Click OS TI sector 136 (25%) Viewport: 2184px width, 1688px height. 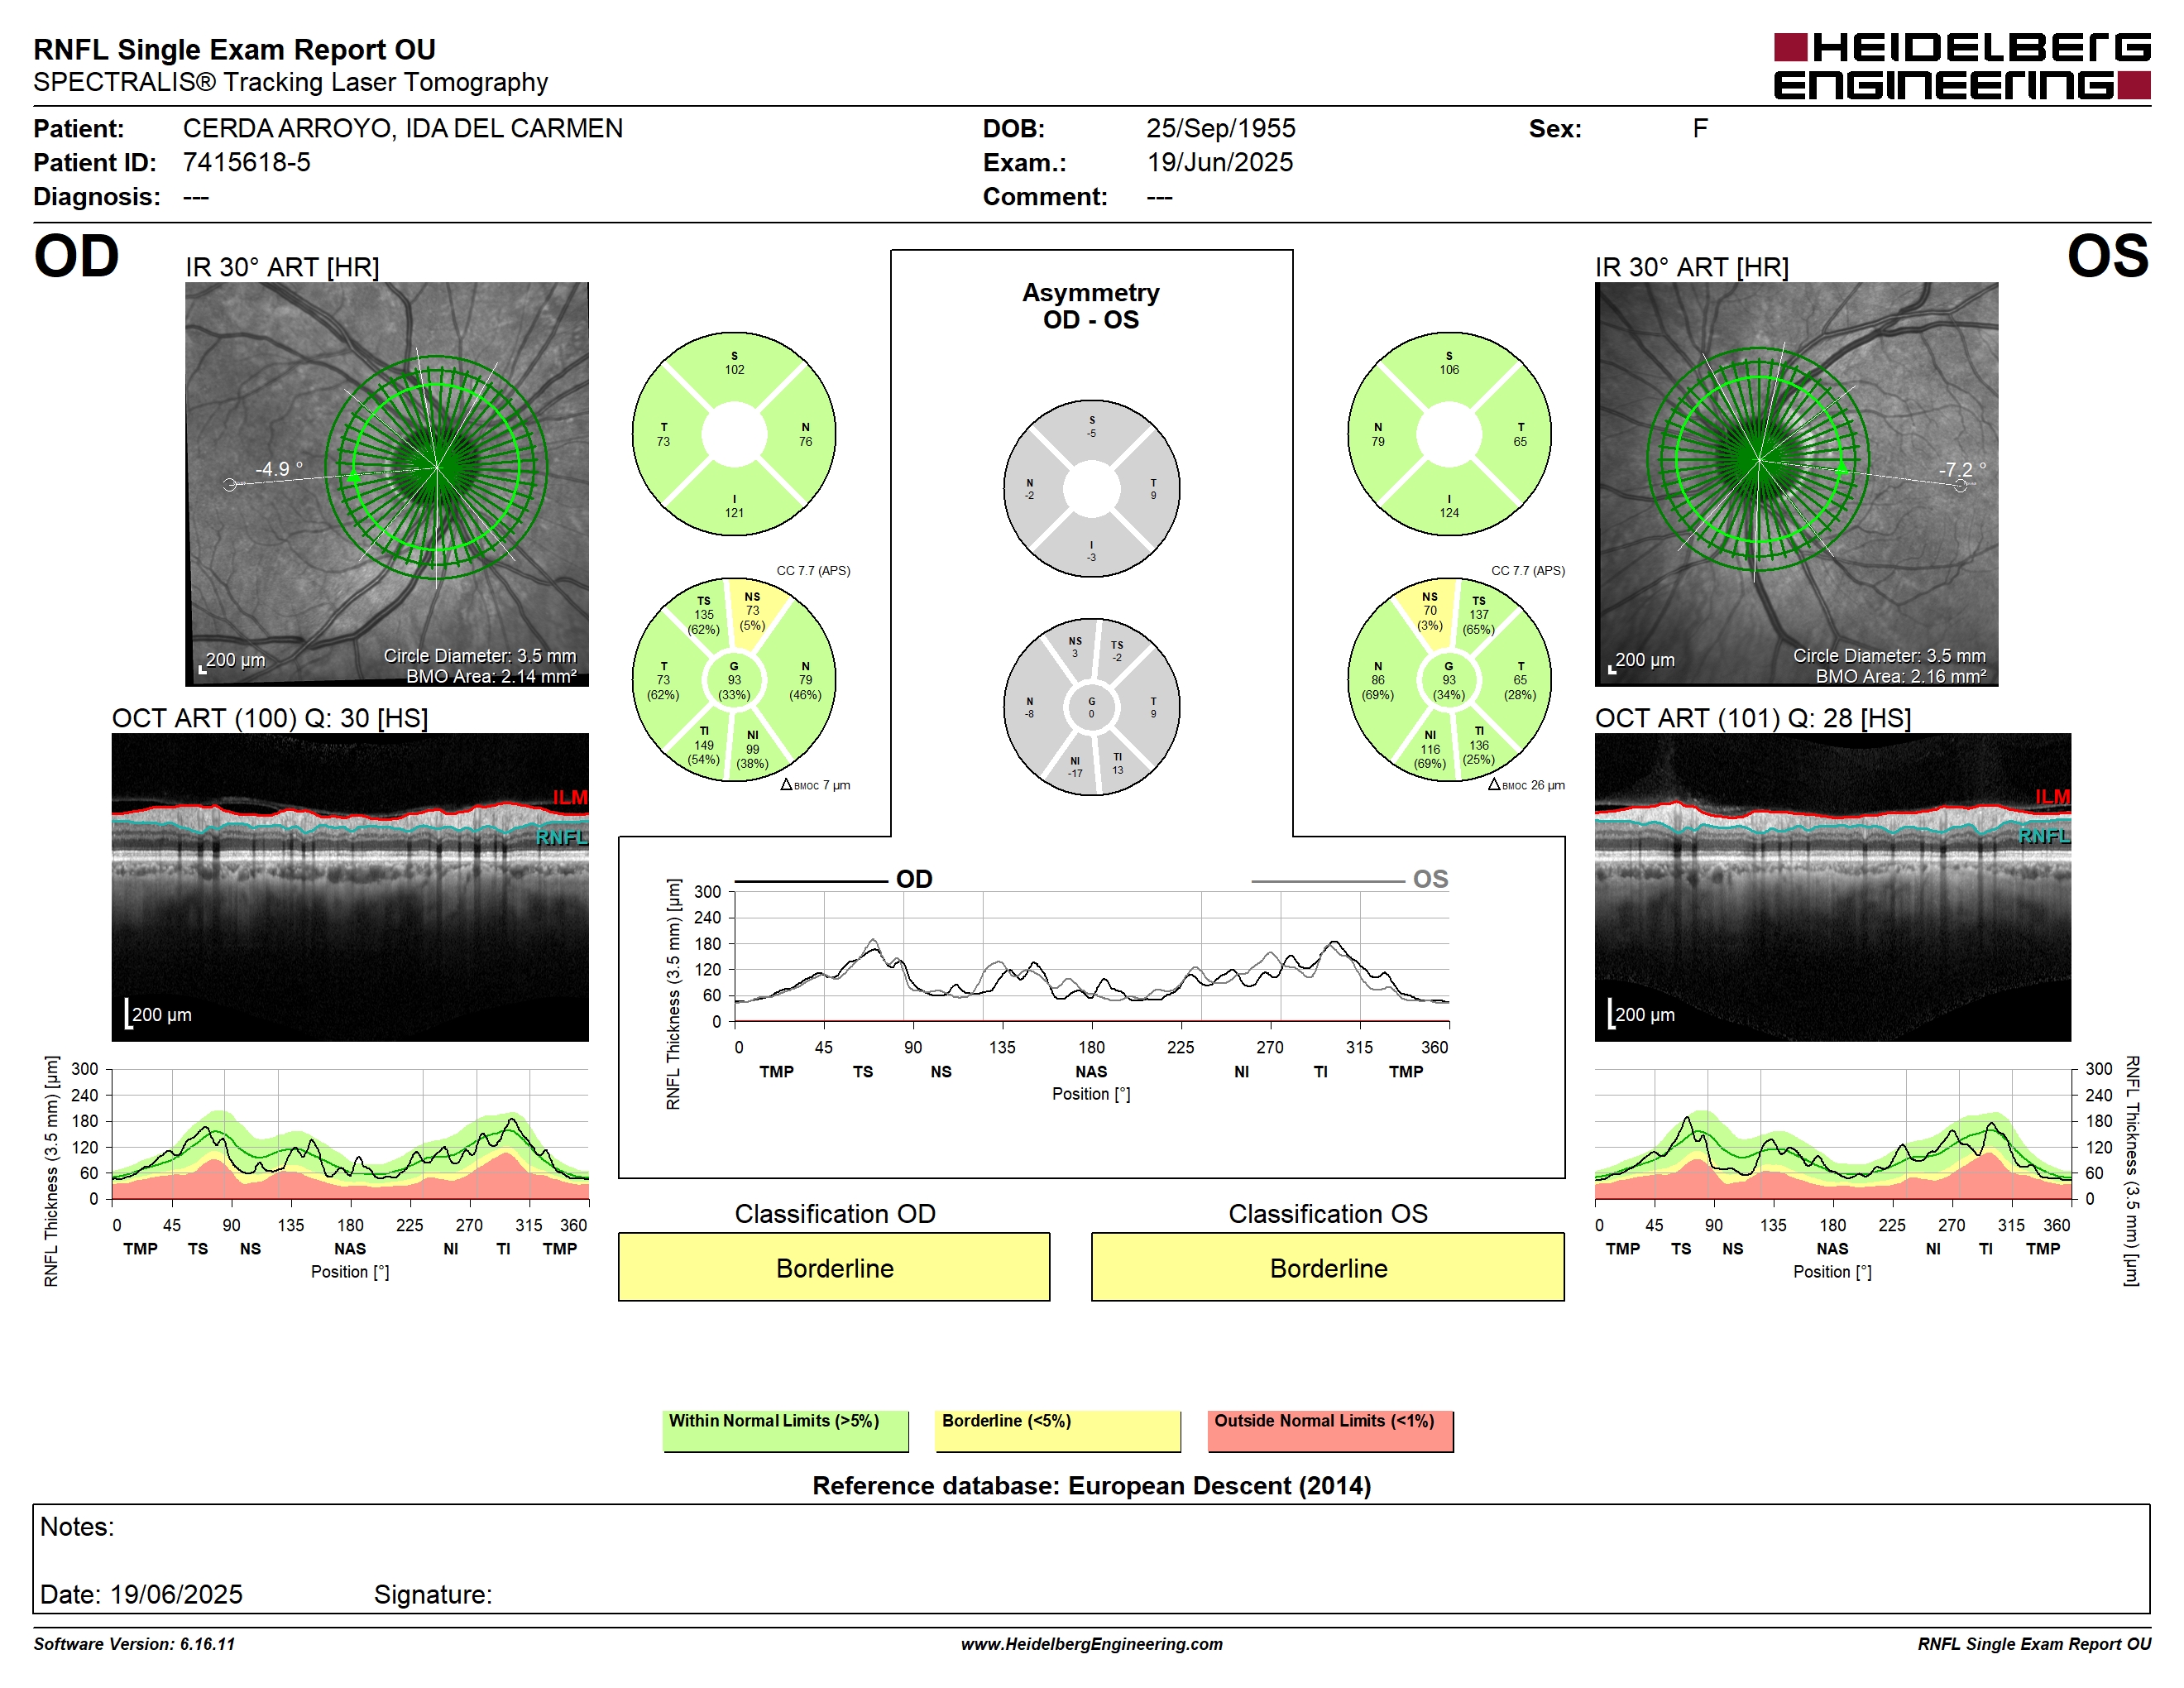1479,746
